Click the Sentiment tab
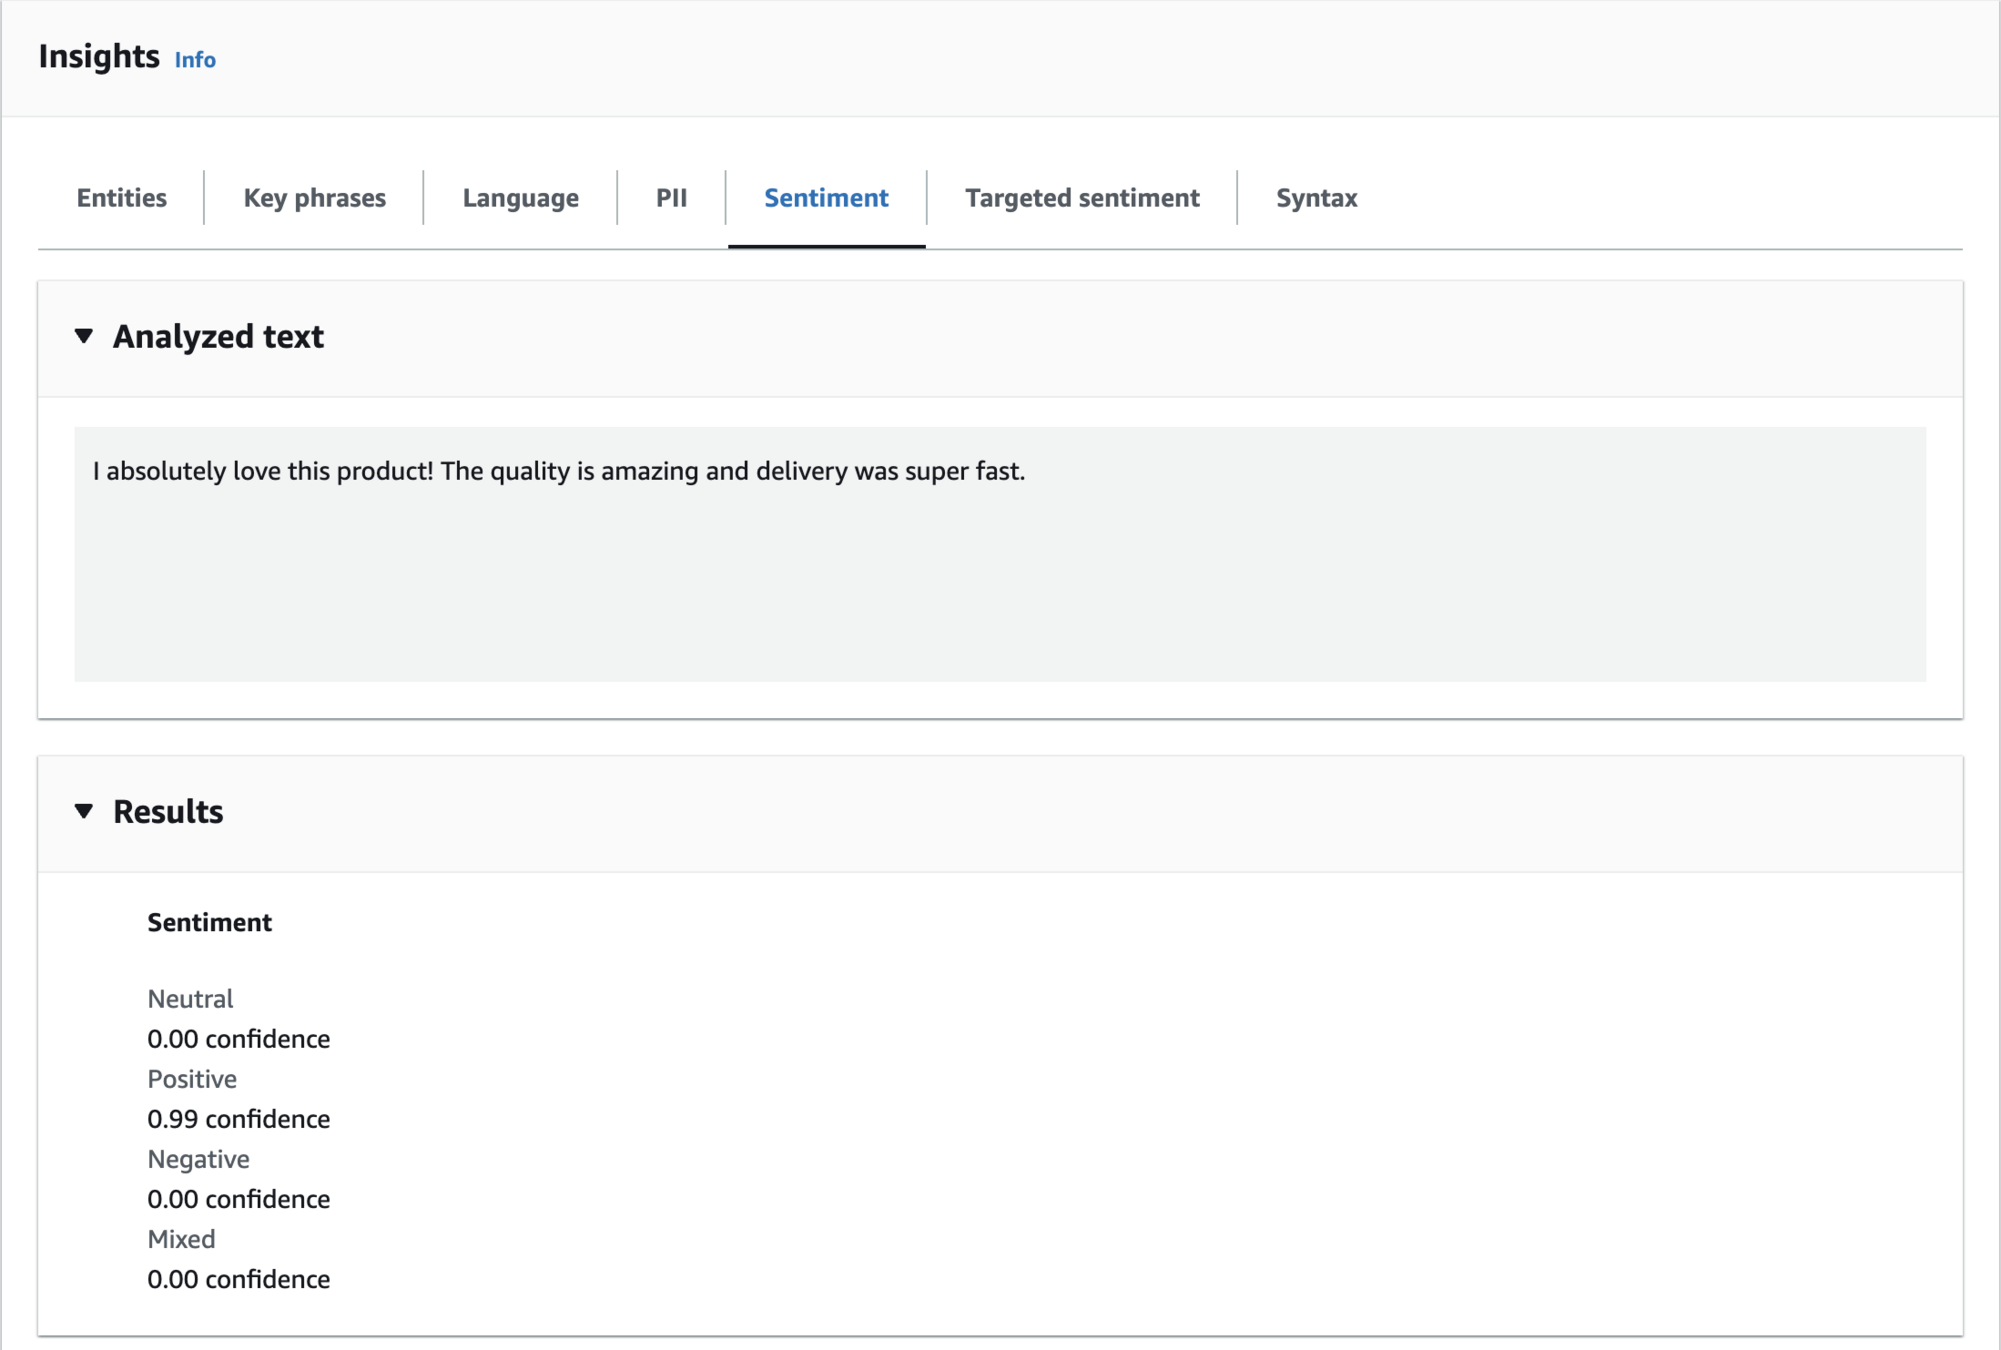Screen dimensions: 2001x1350 826,198
